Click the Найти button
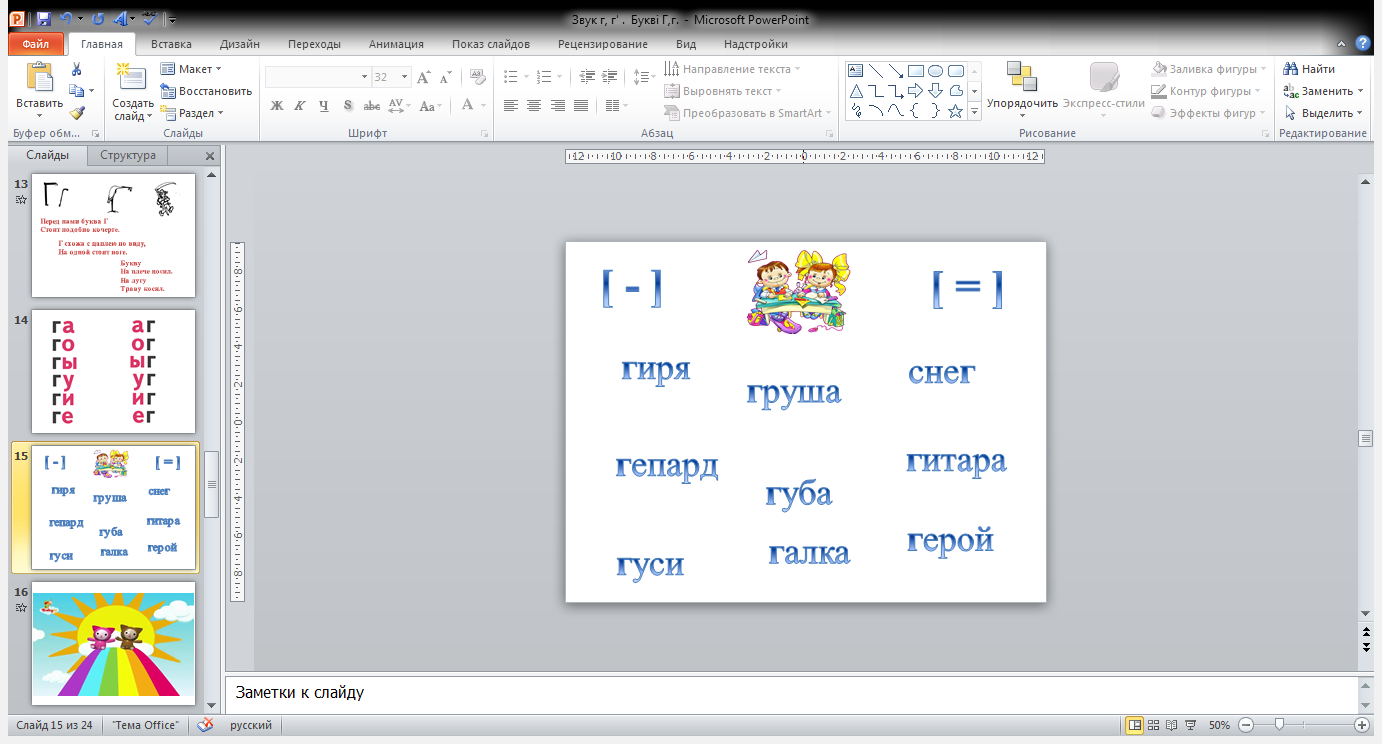 click(x=1309, y=69)
